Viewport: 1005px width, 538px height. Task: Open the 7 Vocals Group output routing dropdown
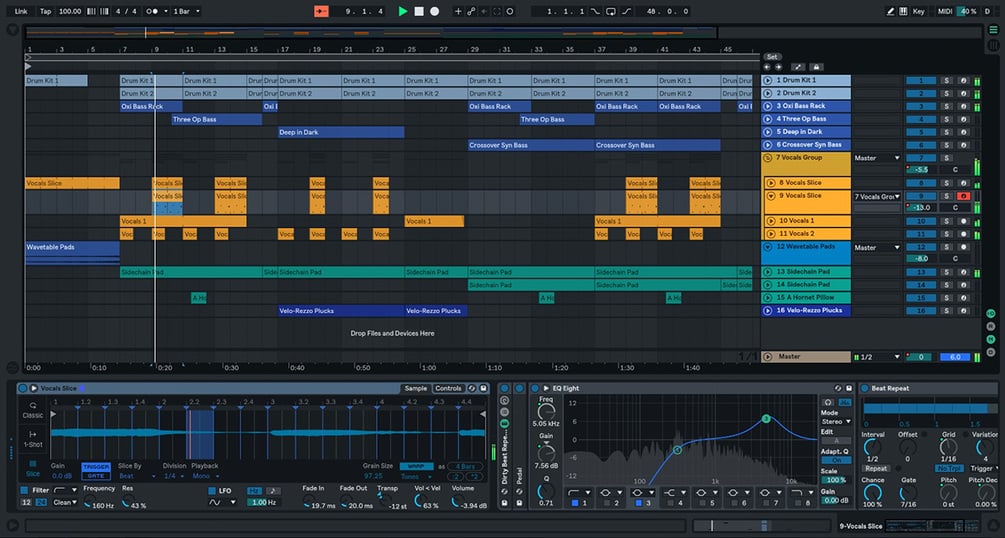[876, 158]
